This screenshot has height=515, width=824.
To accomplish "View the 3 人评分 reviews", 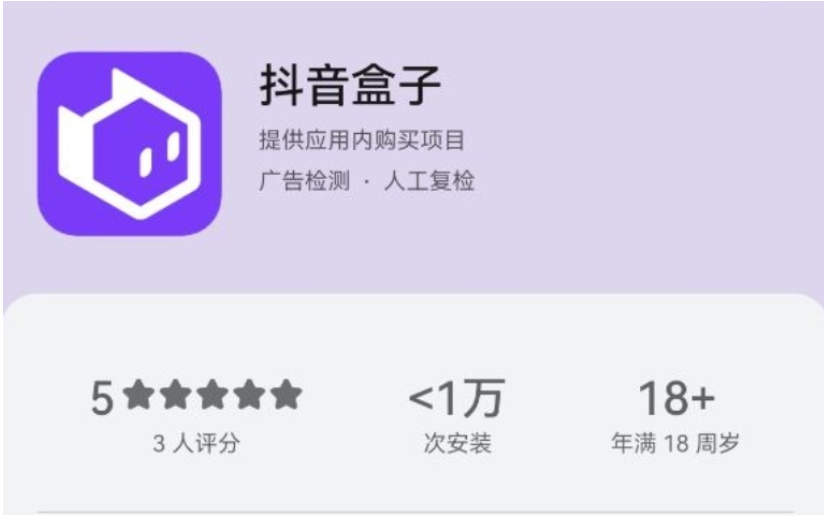I will tap(197, 443).
